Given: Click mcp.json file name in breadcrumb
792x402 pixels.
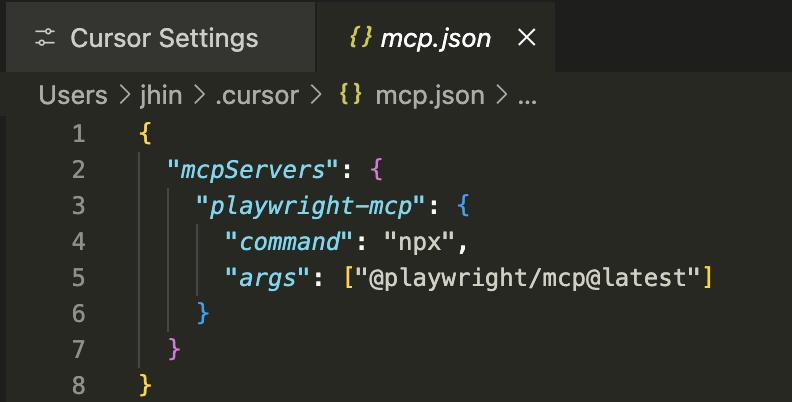Looking at the screenshot, I should 429,96.
